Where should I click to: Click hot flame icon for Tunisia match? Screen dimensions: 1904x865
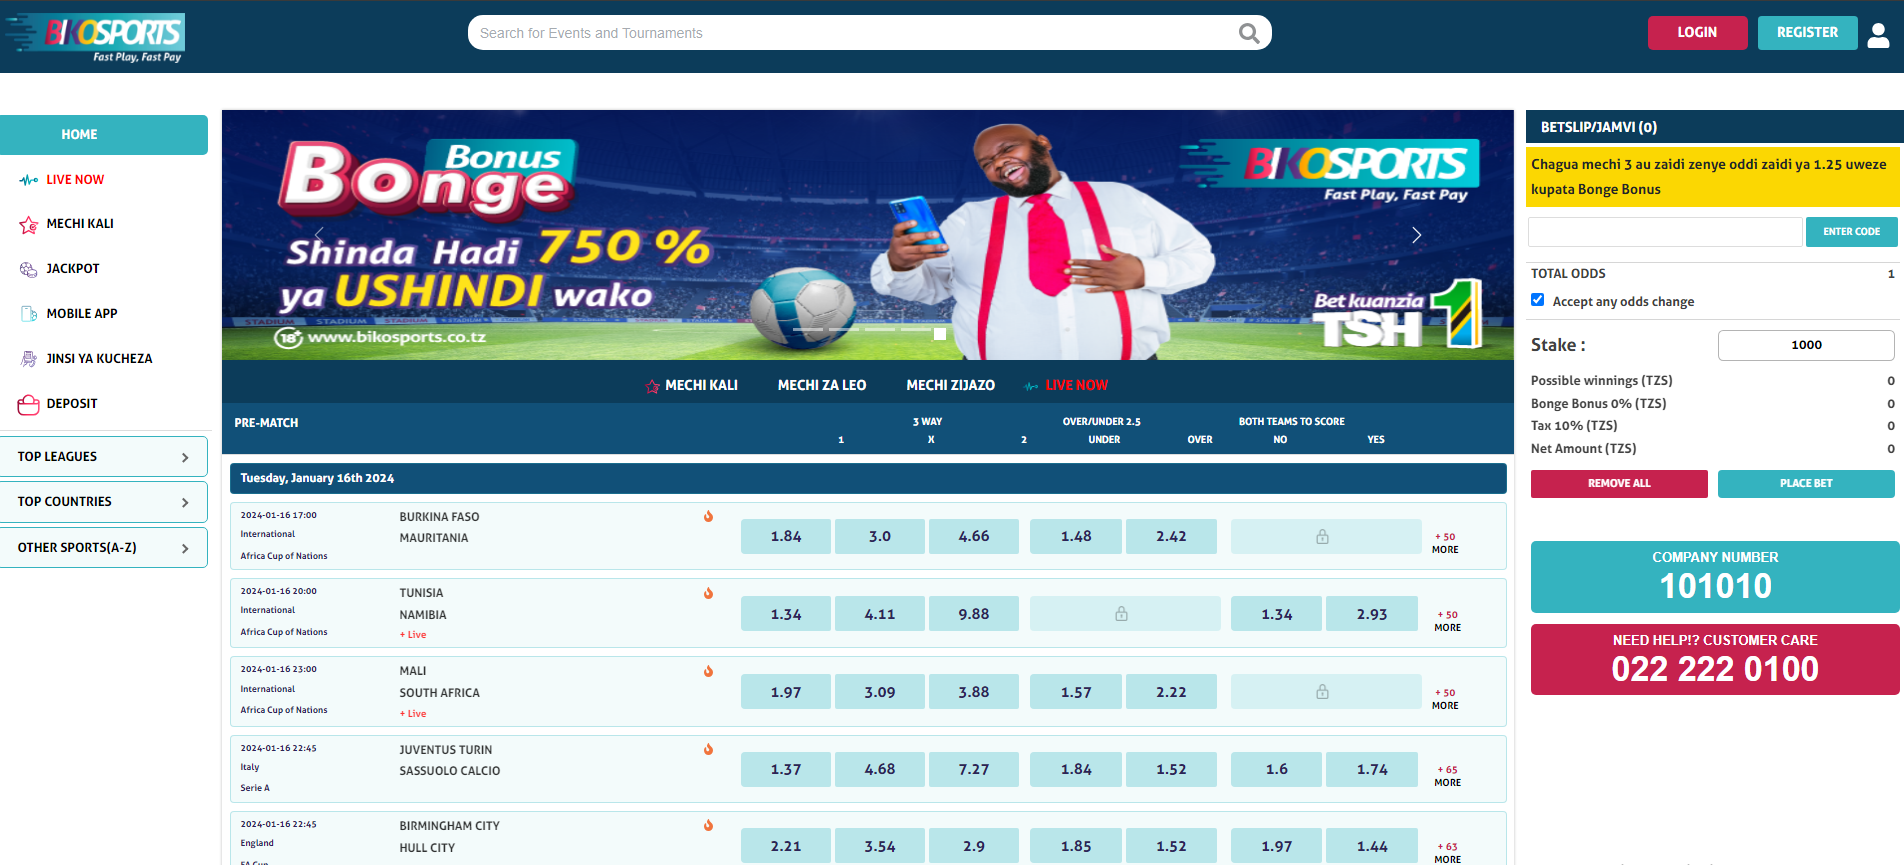(708, 593)
